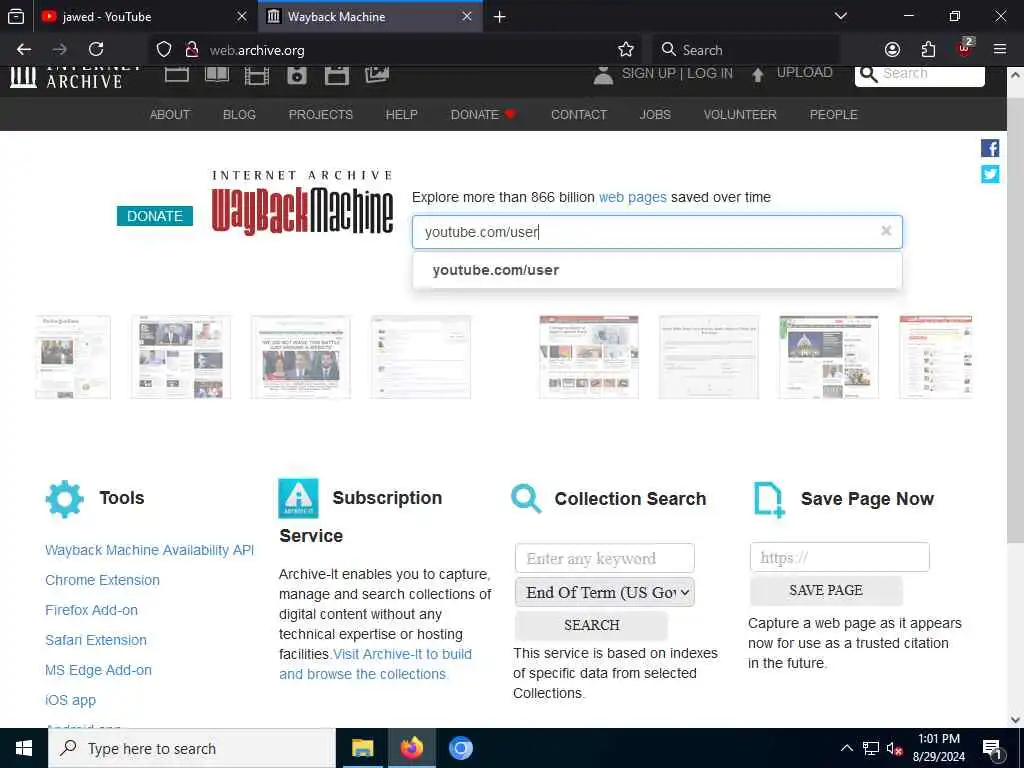Close the jawed - YouTube tab
Viewport: 1024px width, 768px height.
click(242, 17)
